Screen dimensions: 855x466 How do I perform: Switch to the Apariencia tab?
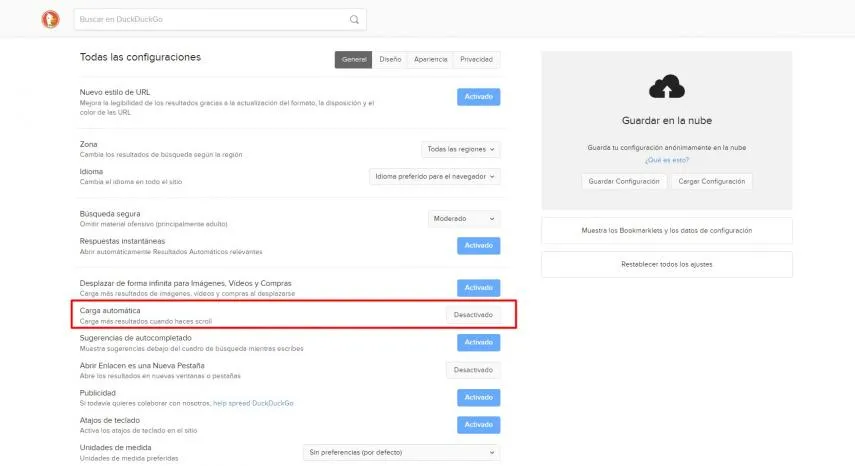[430, 59]
